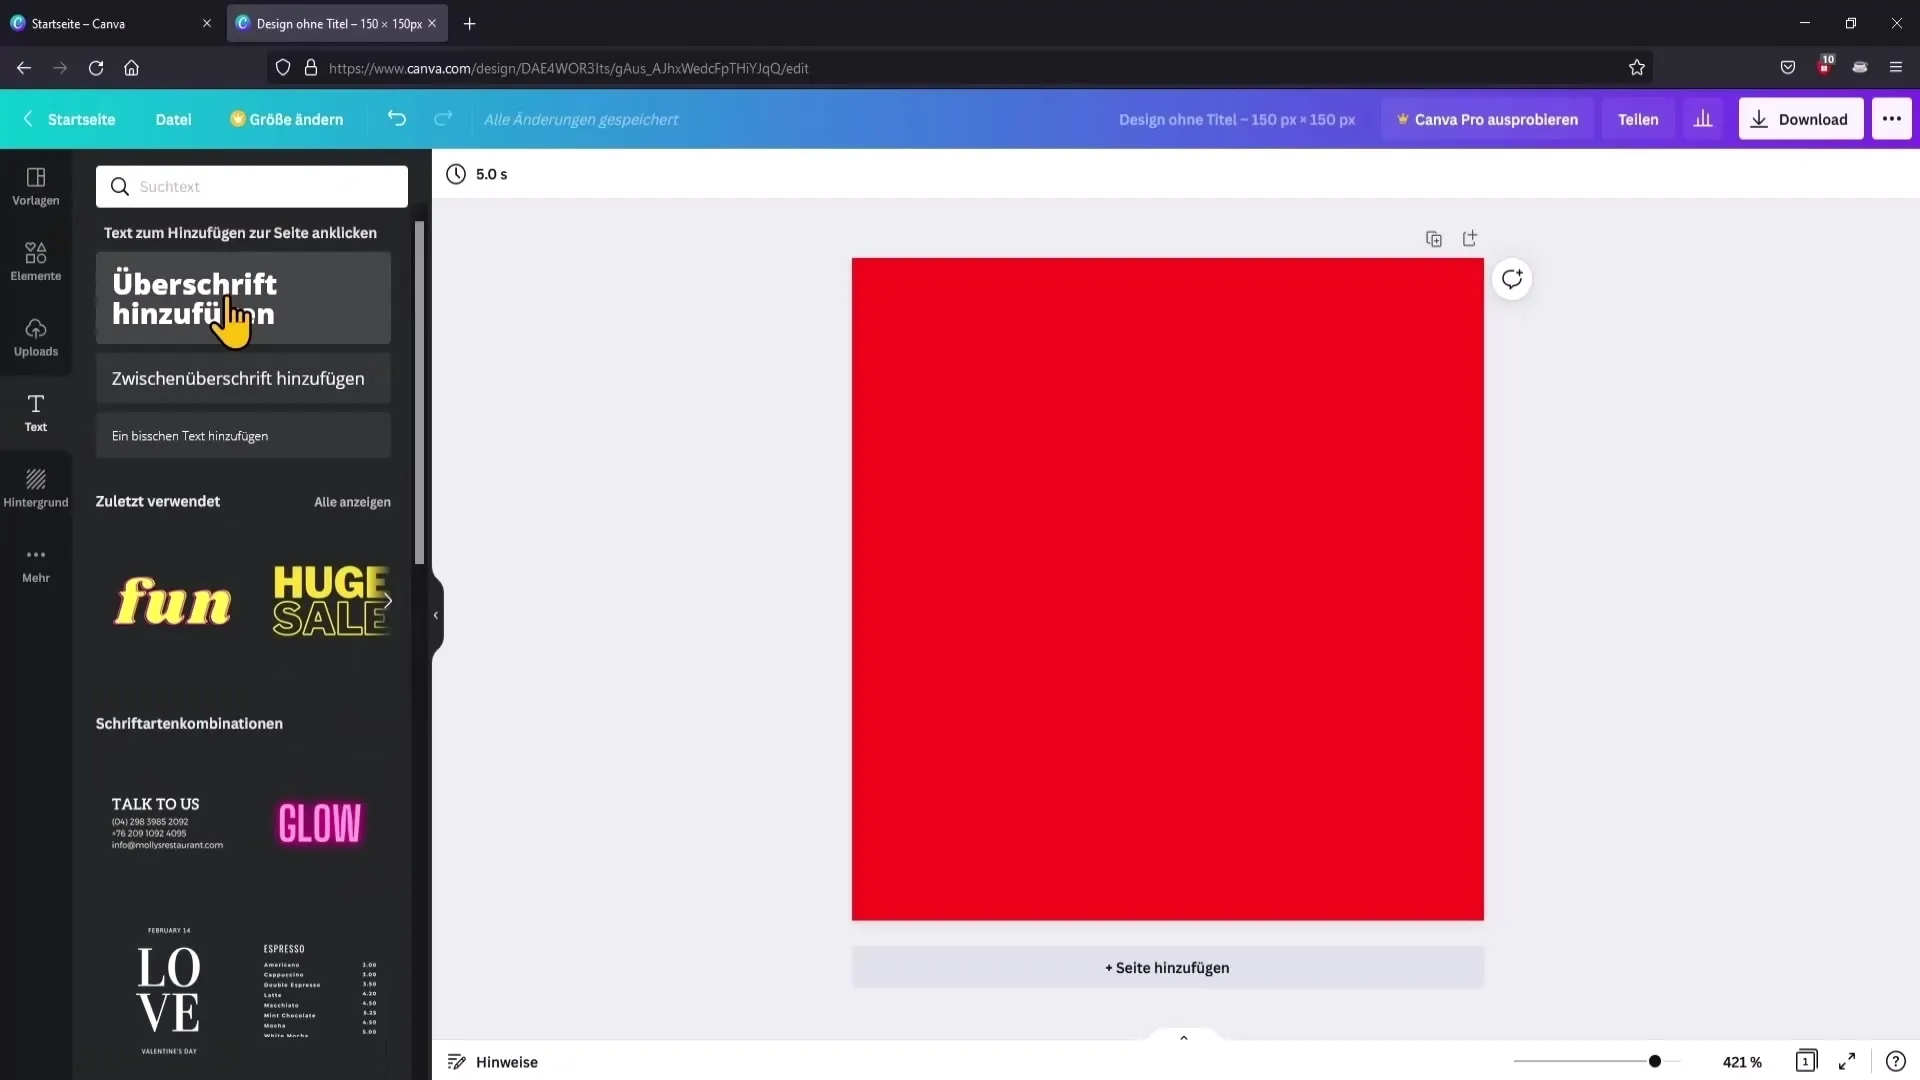Image resolution: width=1920 pixels, height=1080 pixels.
Task: Click the Mehr more tools icon
Action: tap(36, 555)
